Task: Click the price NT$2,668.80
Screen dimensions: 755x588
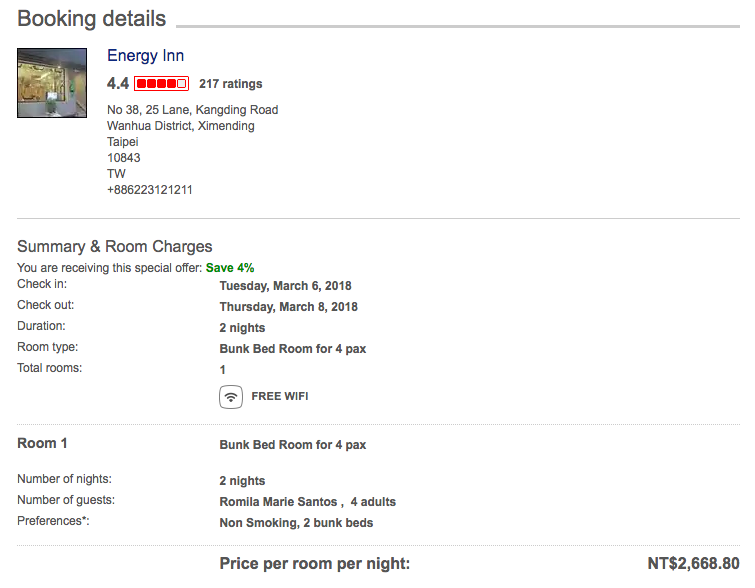Action: pos(693,565)
